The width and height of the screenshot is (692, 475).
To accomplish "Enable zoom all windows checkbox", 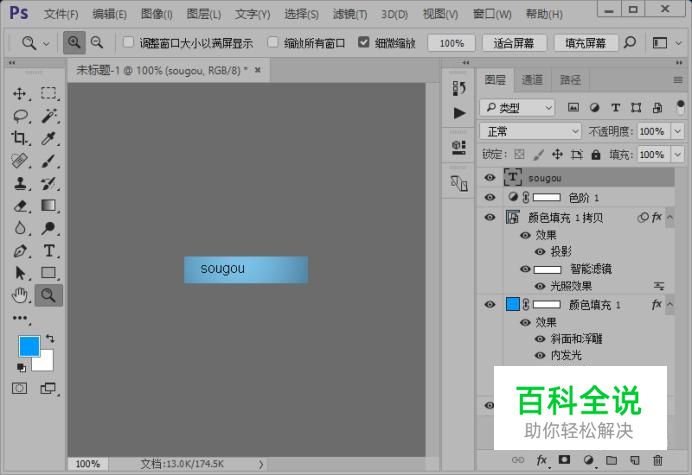I will pos(273,42).
